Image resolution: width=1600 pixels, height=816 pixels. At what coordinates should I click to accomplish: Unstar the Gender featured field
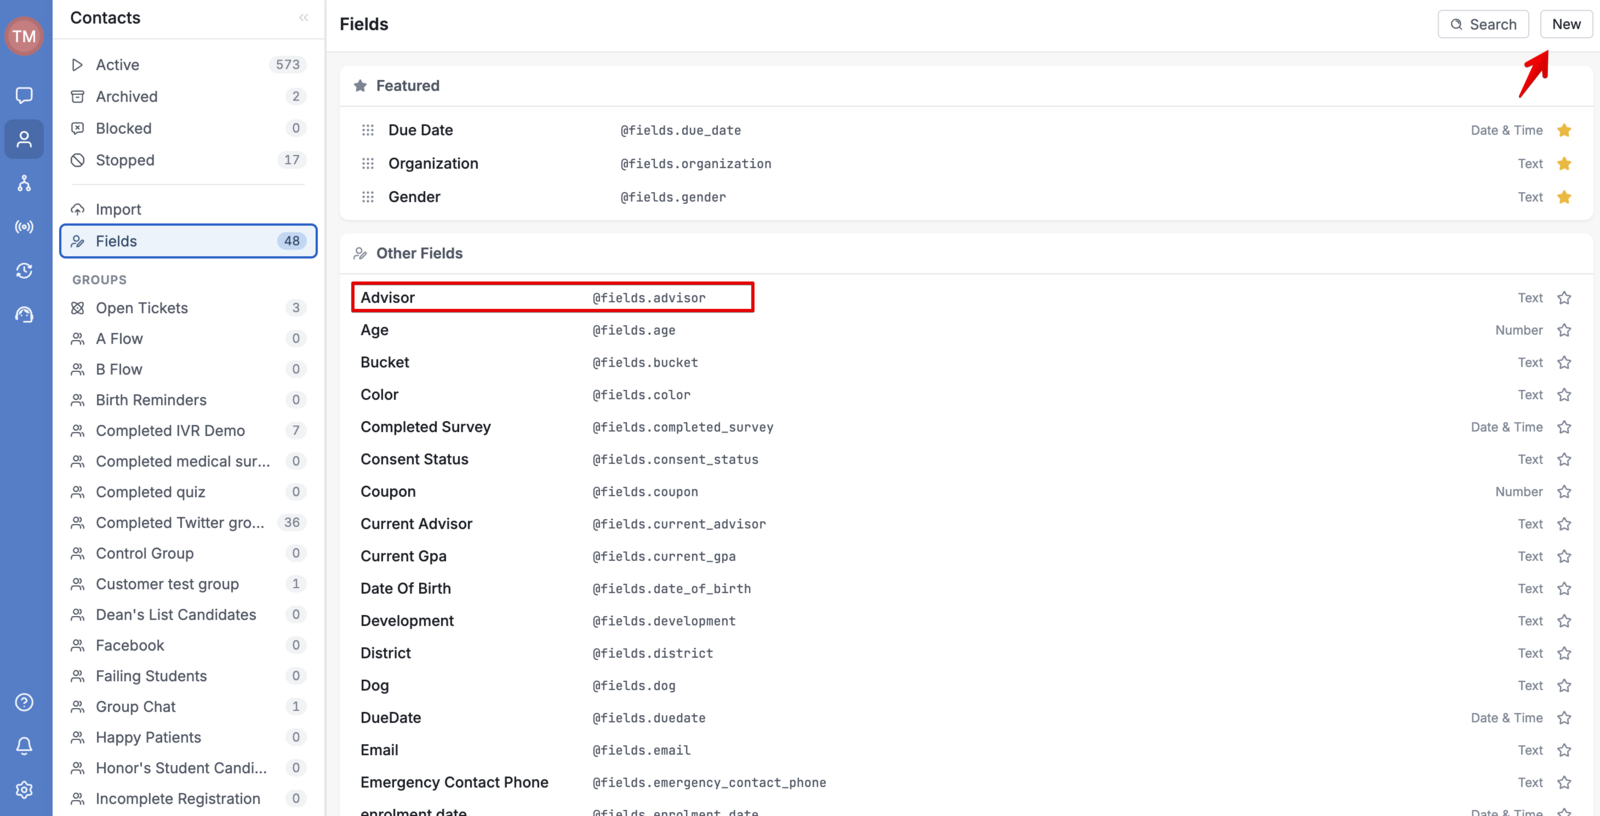tap(1564, 197)
